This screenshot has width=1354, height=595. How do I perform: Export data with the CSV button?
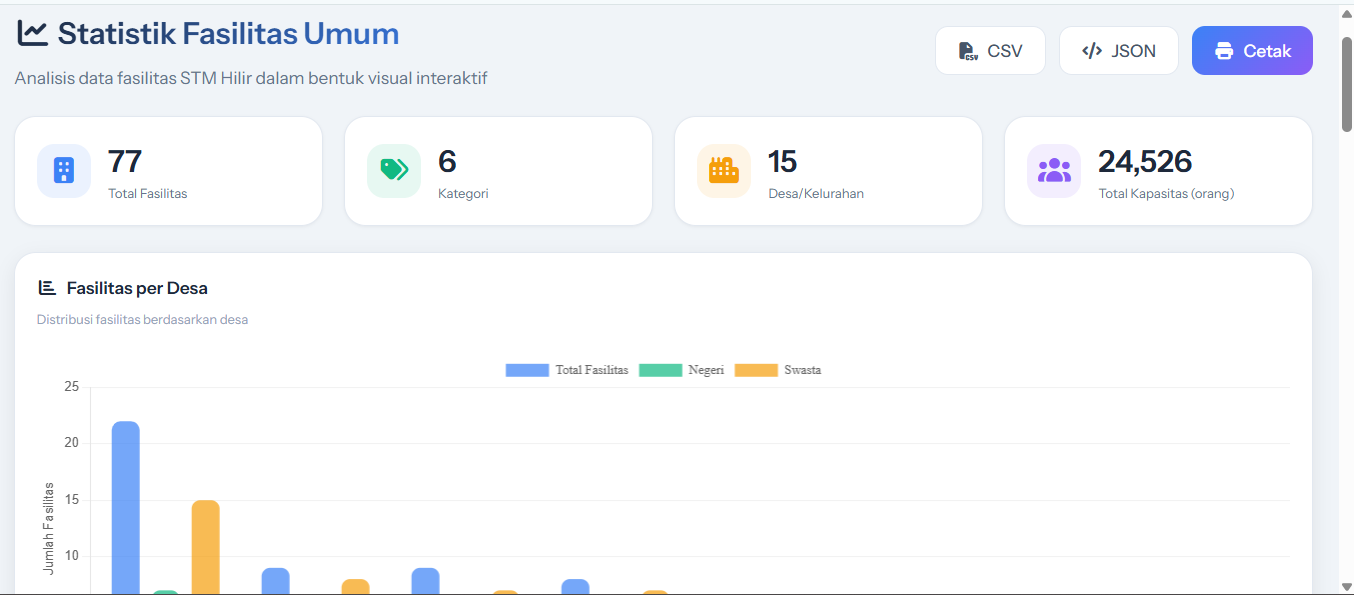click(x=990, y=51)
